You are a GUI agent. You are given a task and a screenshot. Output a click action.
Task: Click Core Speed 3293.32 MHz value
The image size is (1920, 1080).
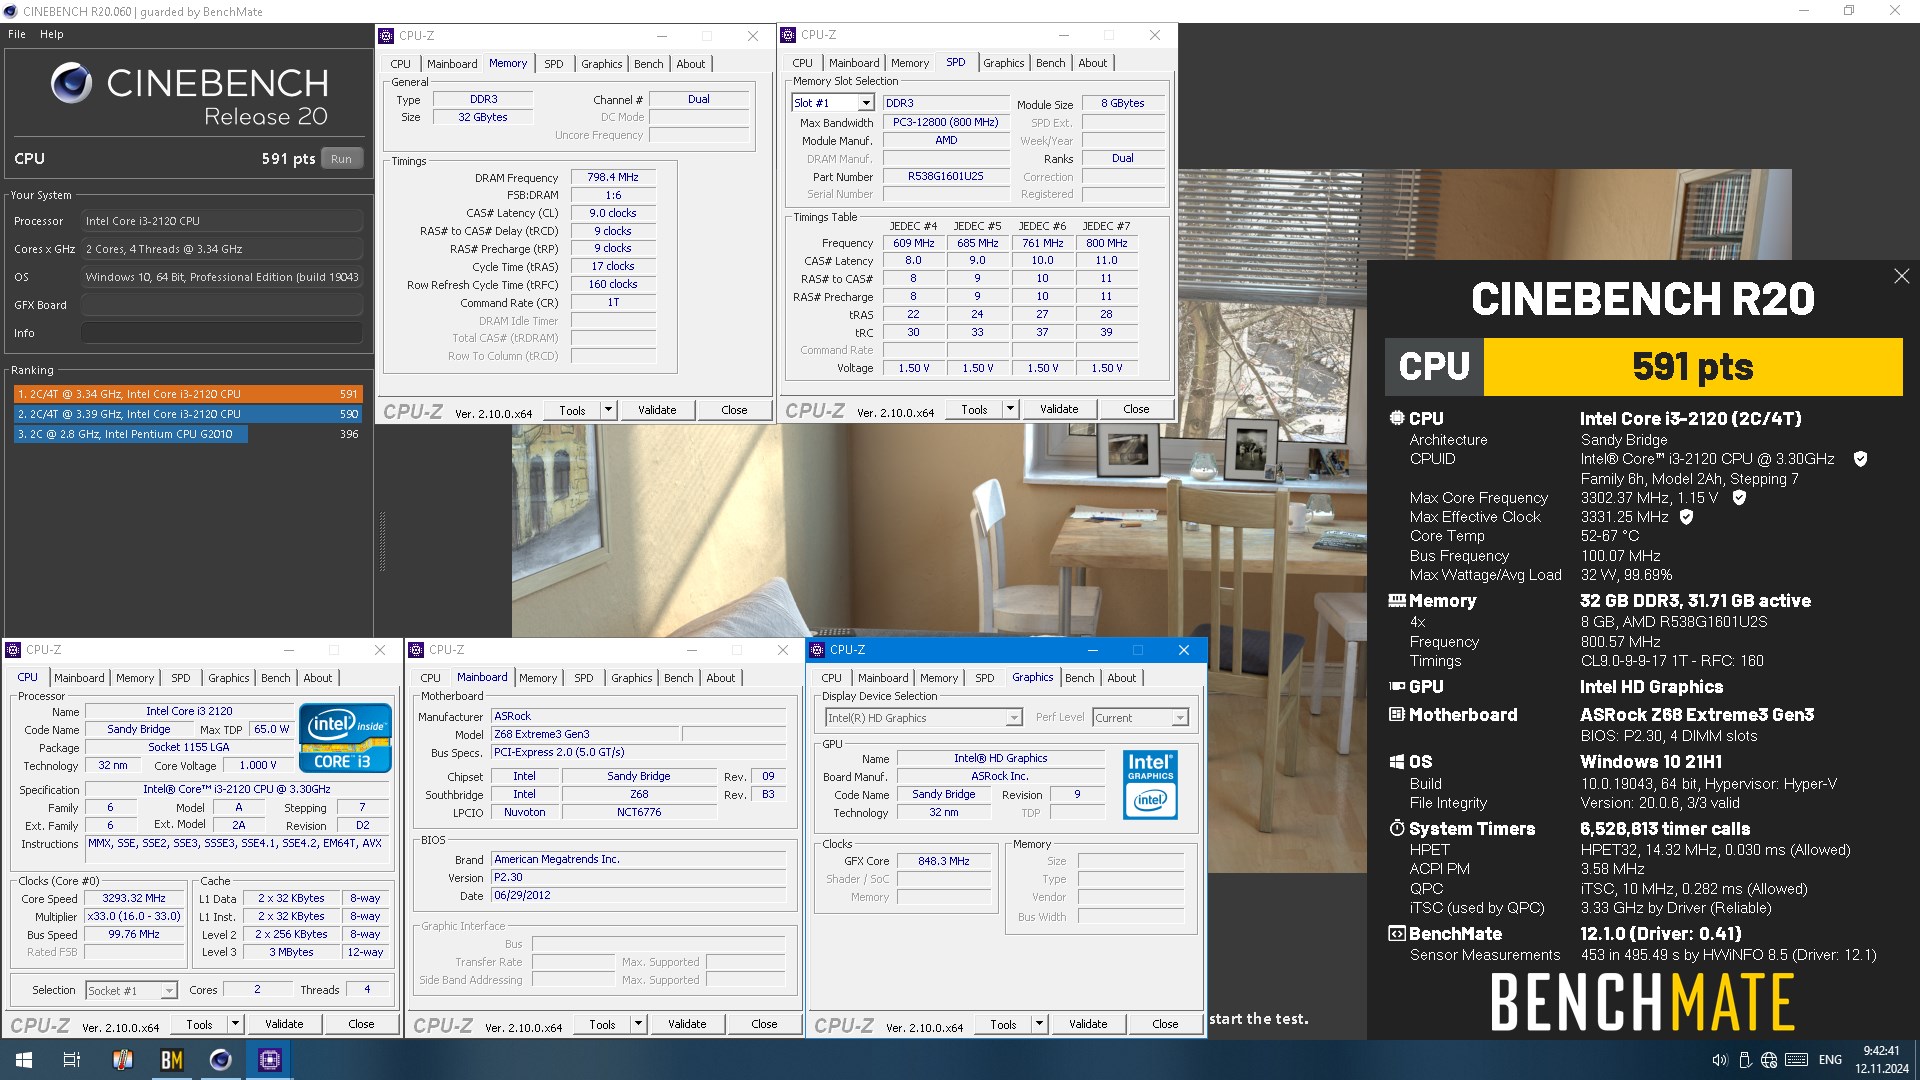click(134, 898)
